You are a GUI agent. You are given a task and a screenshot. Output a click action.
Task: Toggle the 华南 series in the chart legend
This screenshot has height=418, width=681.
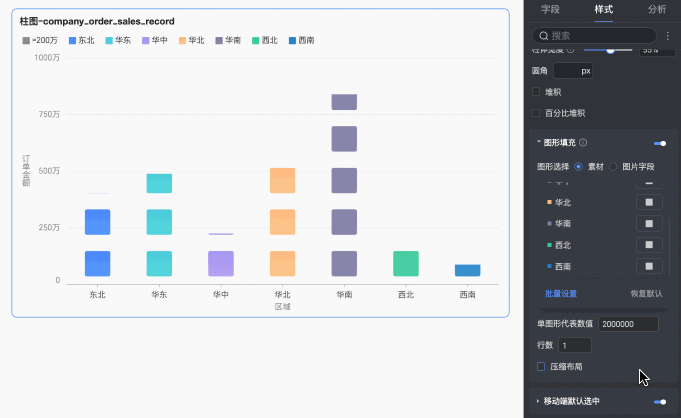(x=228, y=40)
